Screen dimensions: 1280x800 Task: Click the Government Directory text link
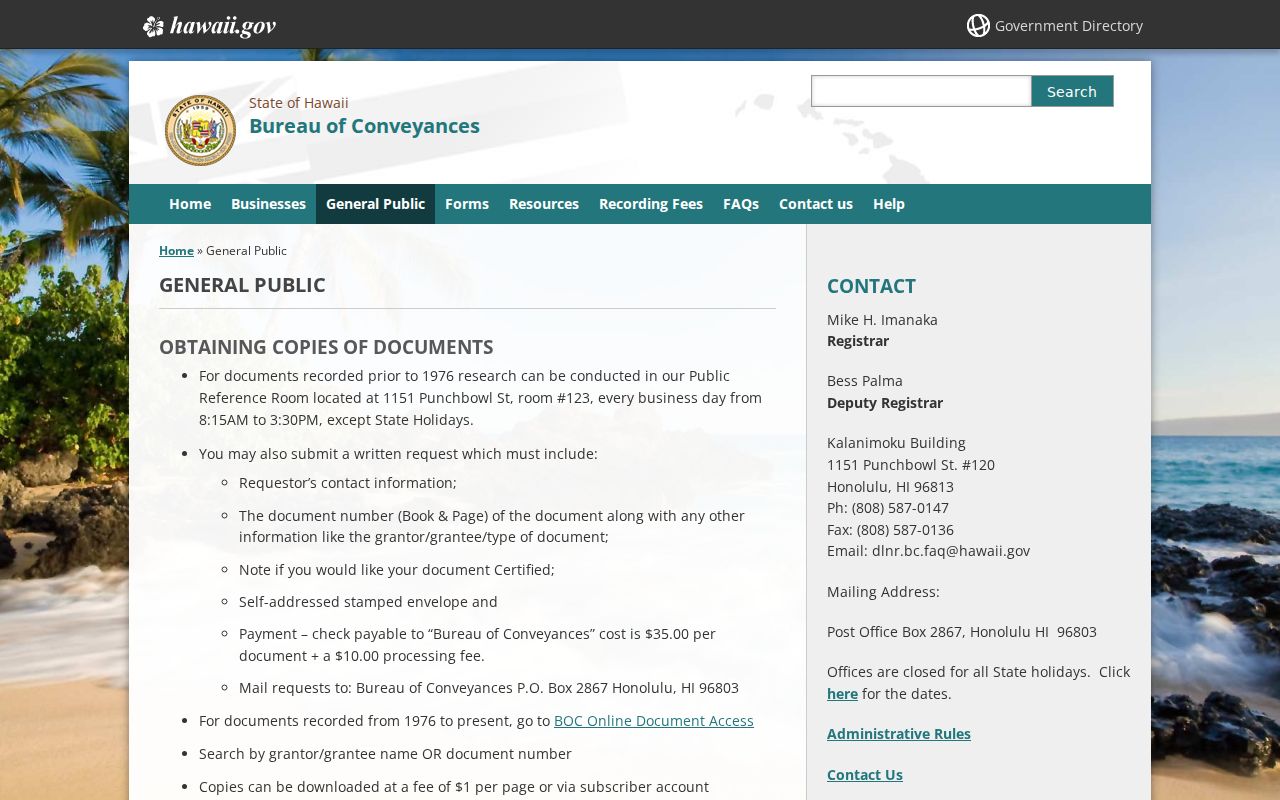coord(1069,26)
